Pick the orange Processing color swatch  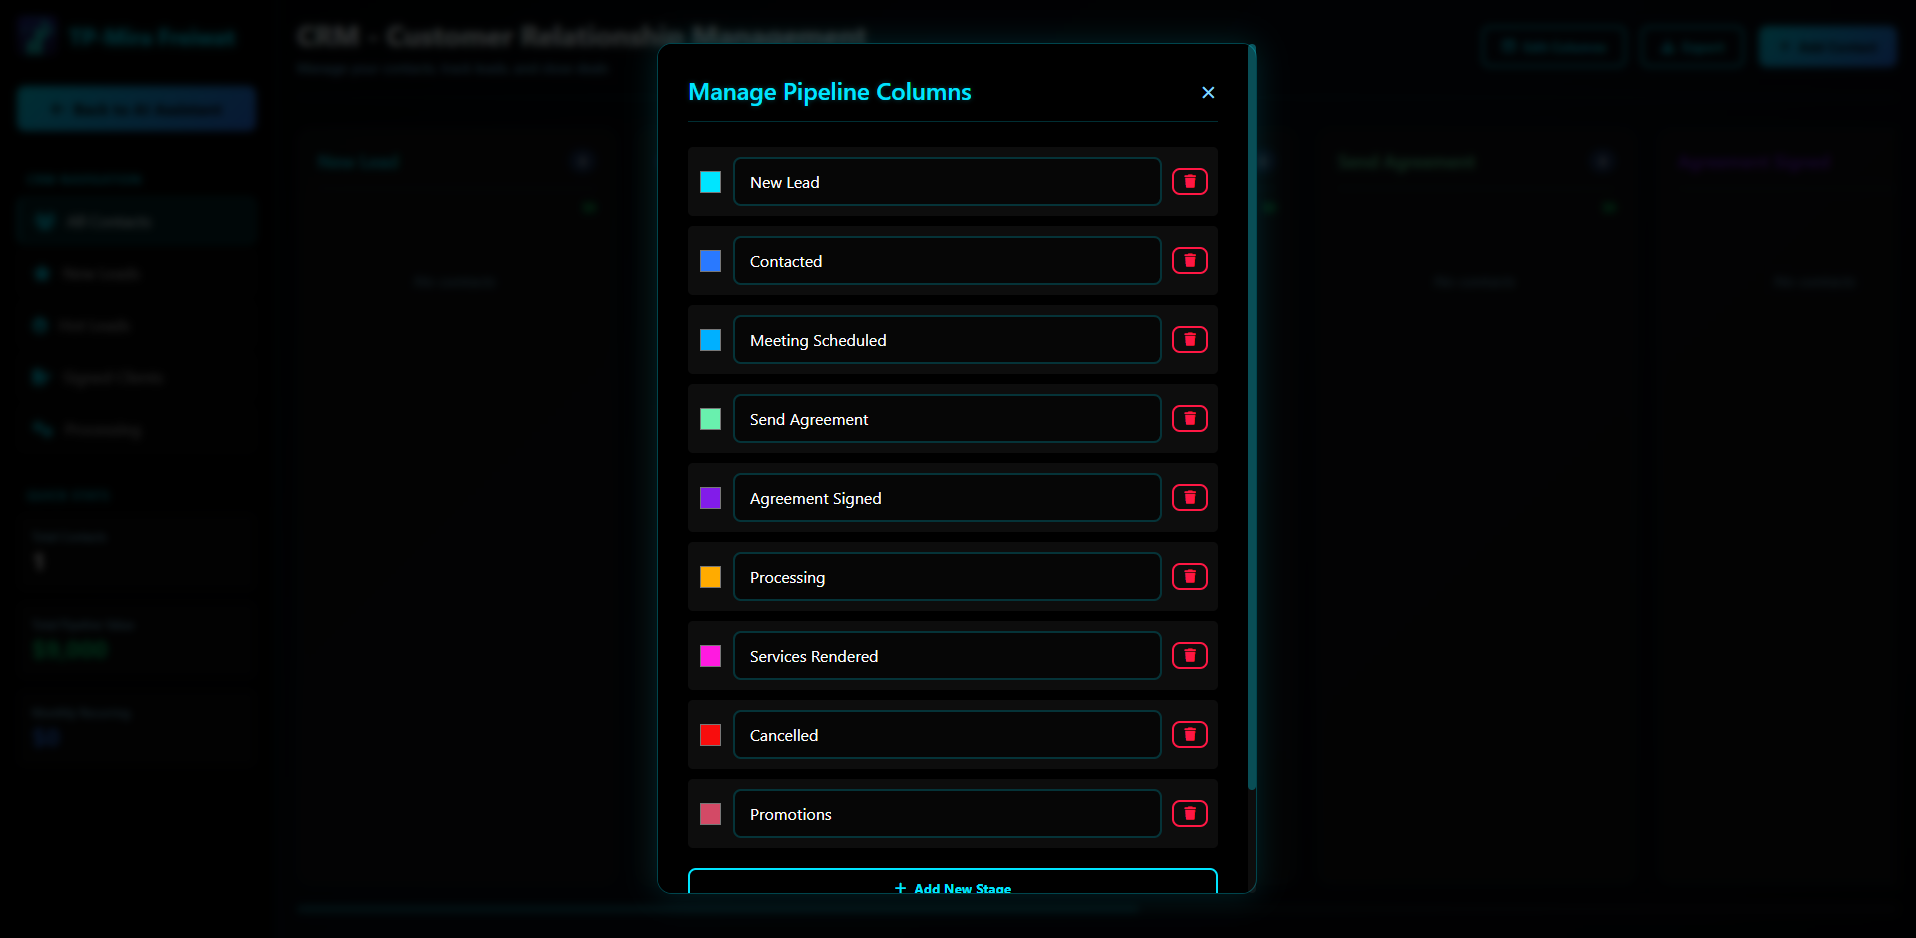(x=710, y=577)
